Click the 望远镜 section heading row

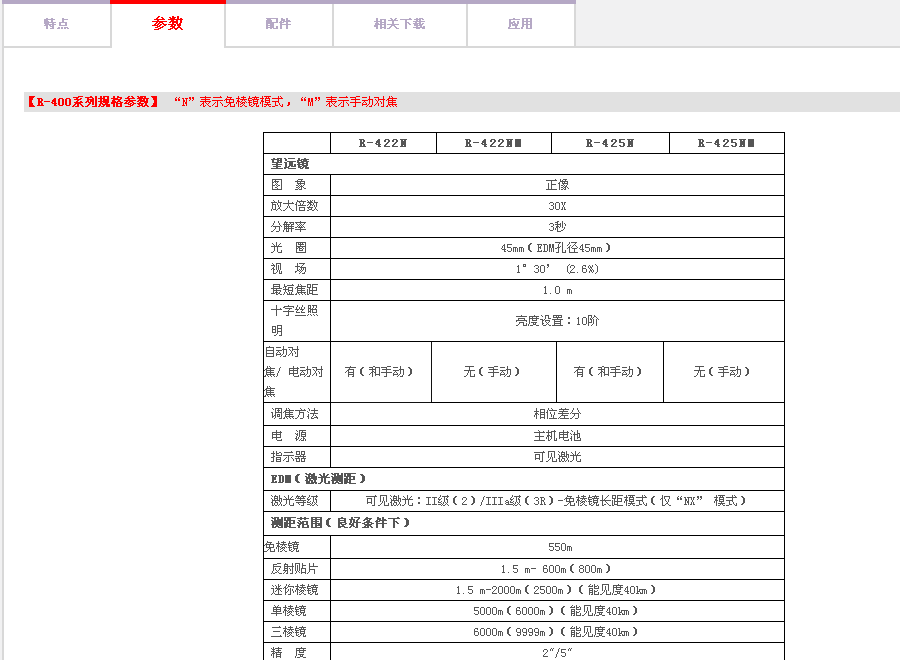(290, 164)
